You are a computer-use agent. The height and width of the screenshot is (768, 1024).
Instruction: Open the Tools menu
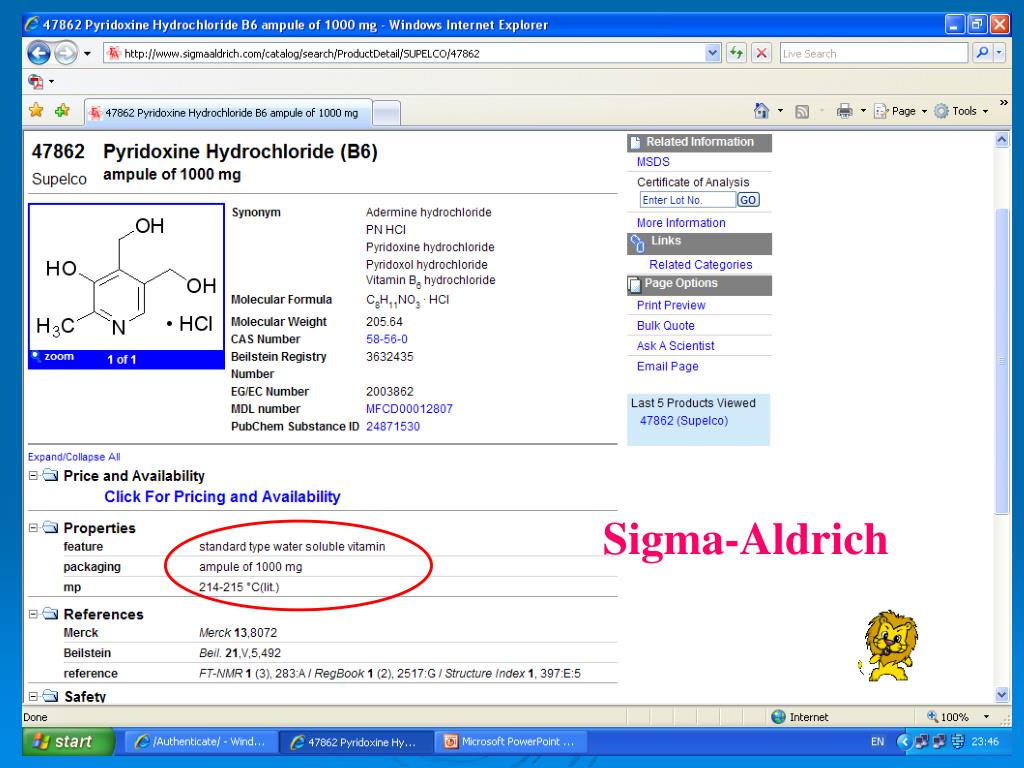tap(961, 111)
